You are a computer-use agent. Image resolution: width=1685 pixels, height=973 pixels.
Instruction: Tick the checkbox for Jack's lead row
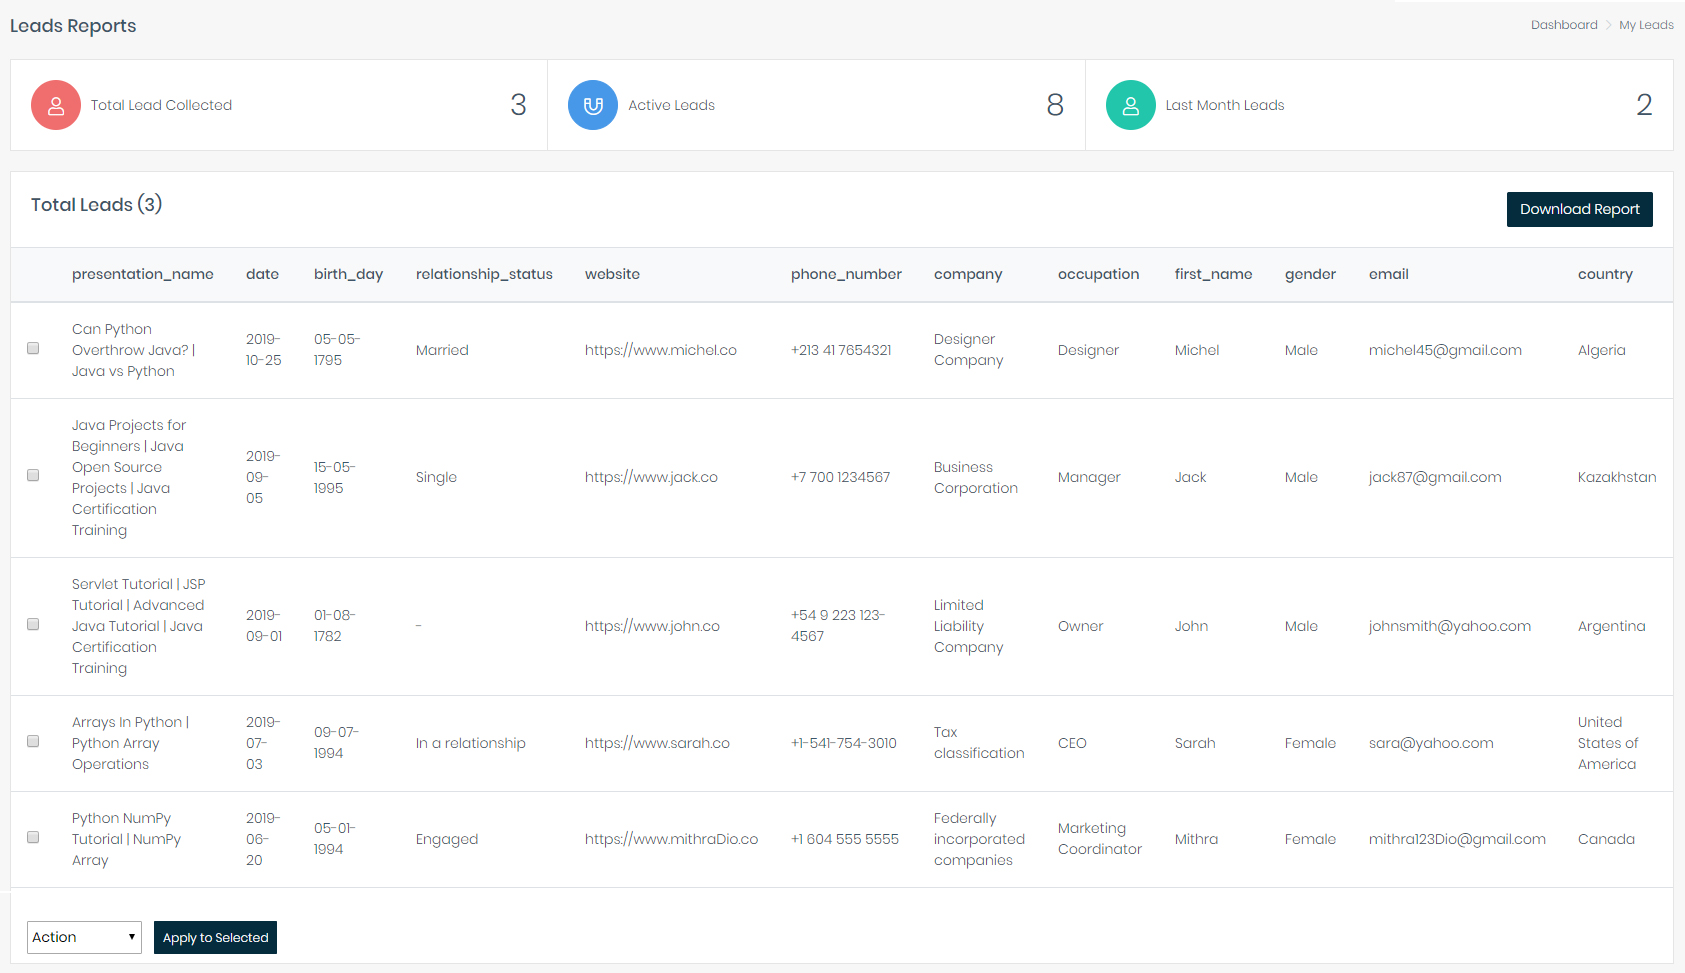click(33, 476)
